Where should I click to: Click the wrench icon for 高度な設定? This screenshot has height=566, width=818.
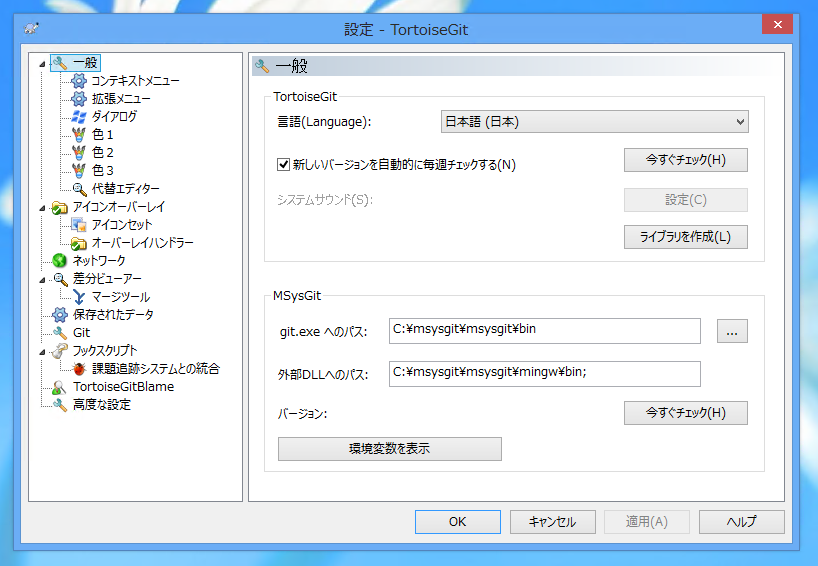(x=60, y=405)
